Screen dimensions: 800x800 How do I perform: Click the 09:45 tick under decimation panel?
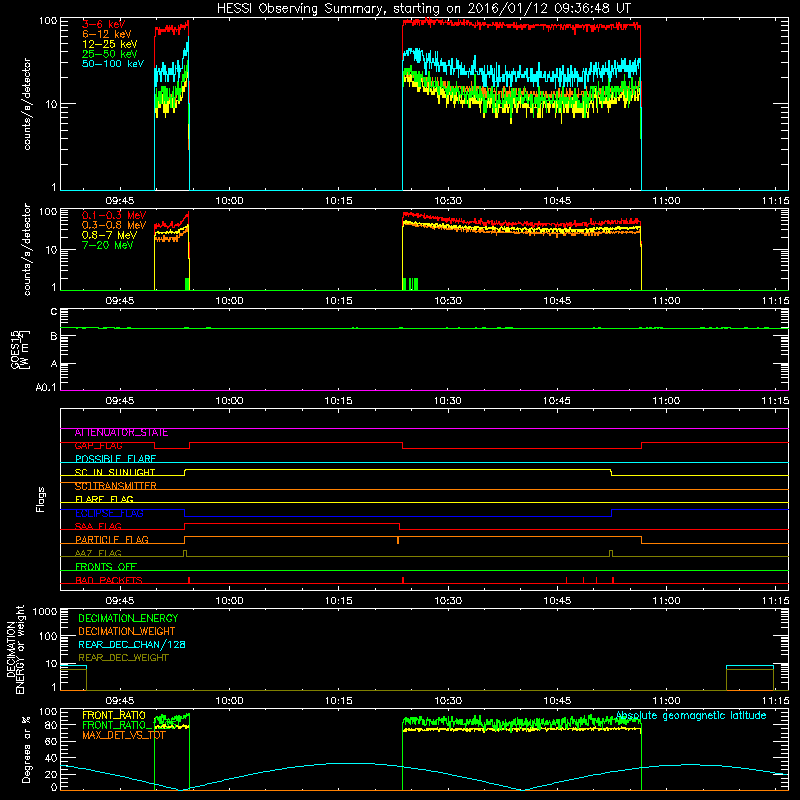[119, 701]
